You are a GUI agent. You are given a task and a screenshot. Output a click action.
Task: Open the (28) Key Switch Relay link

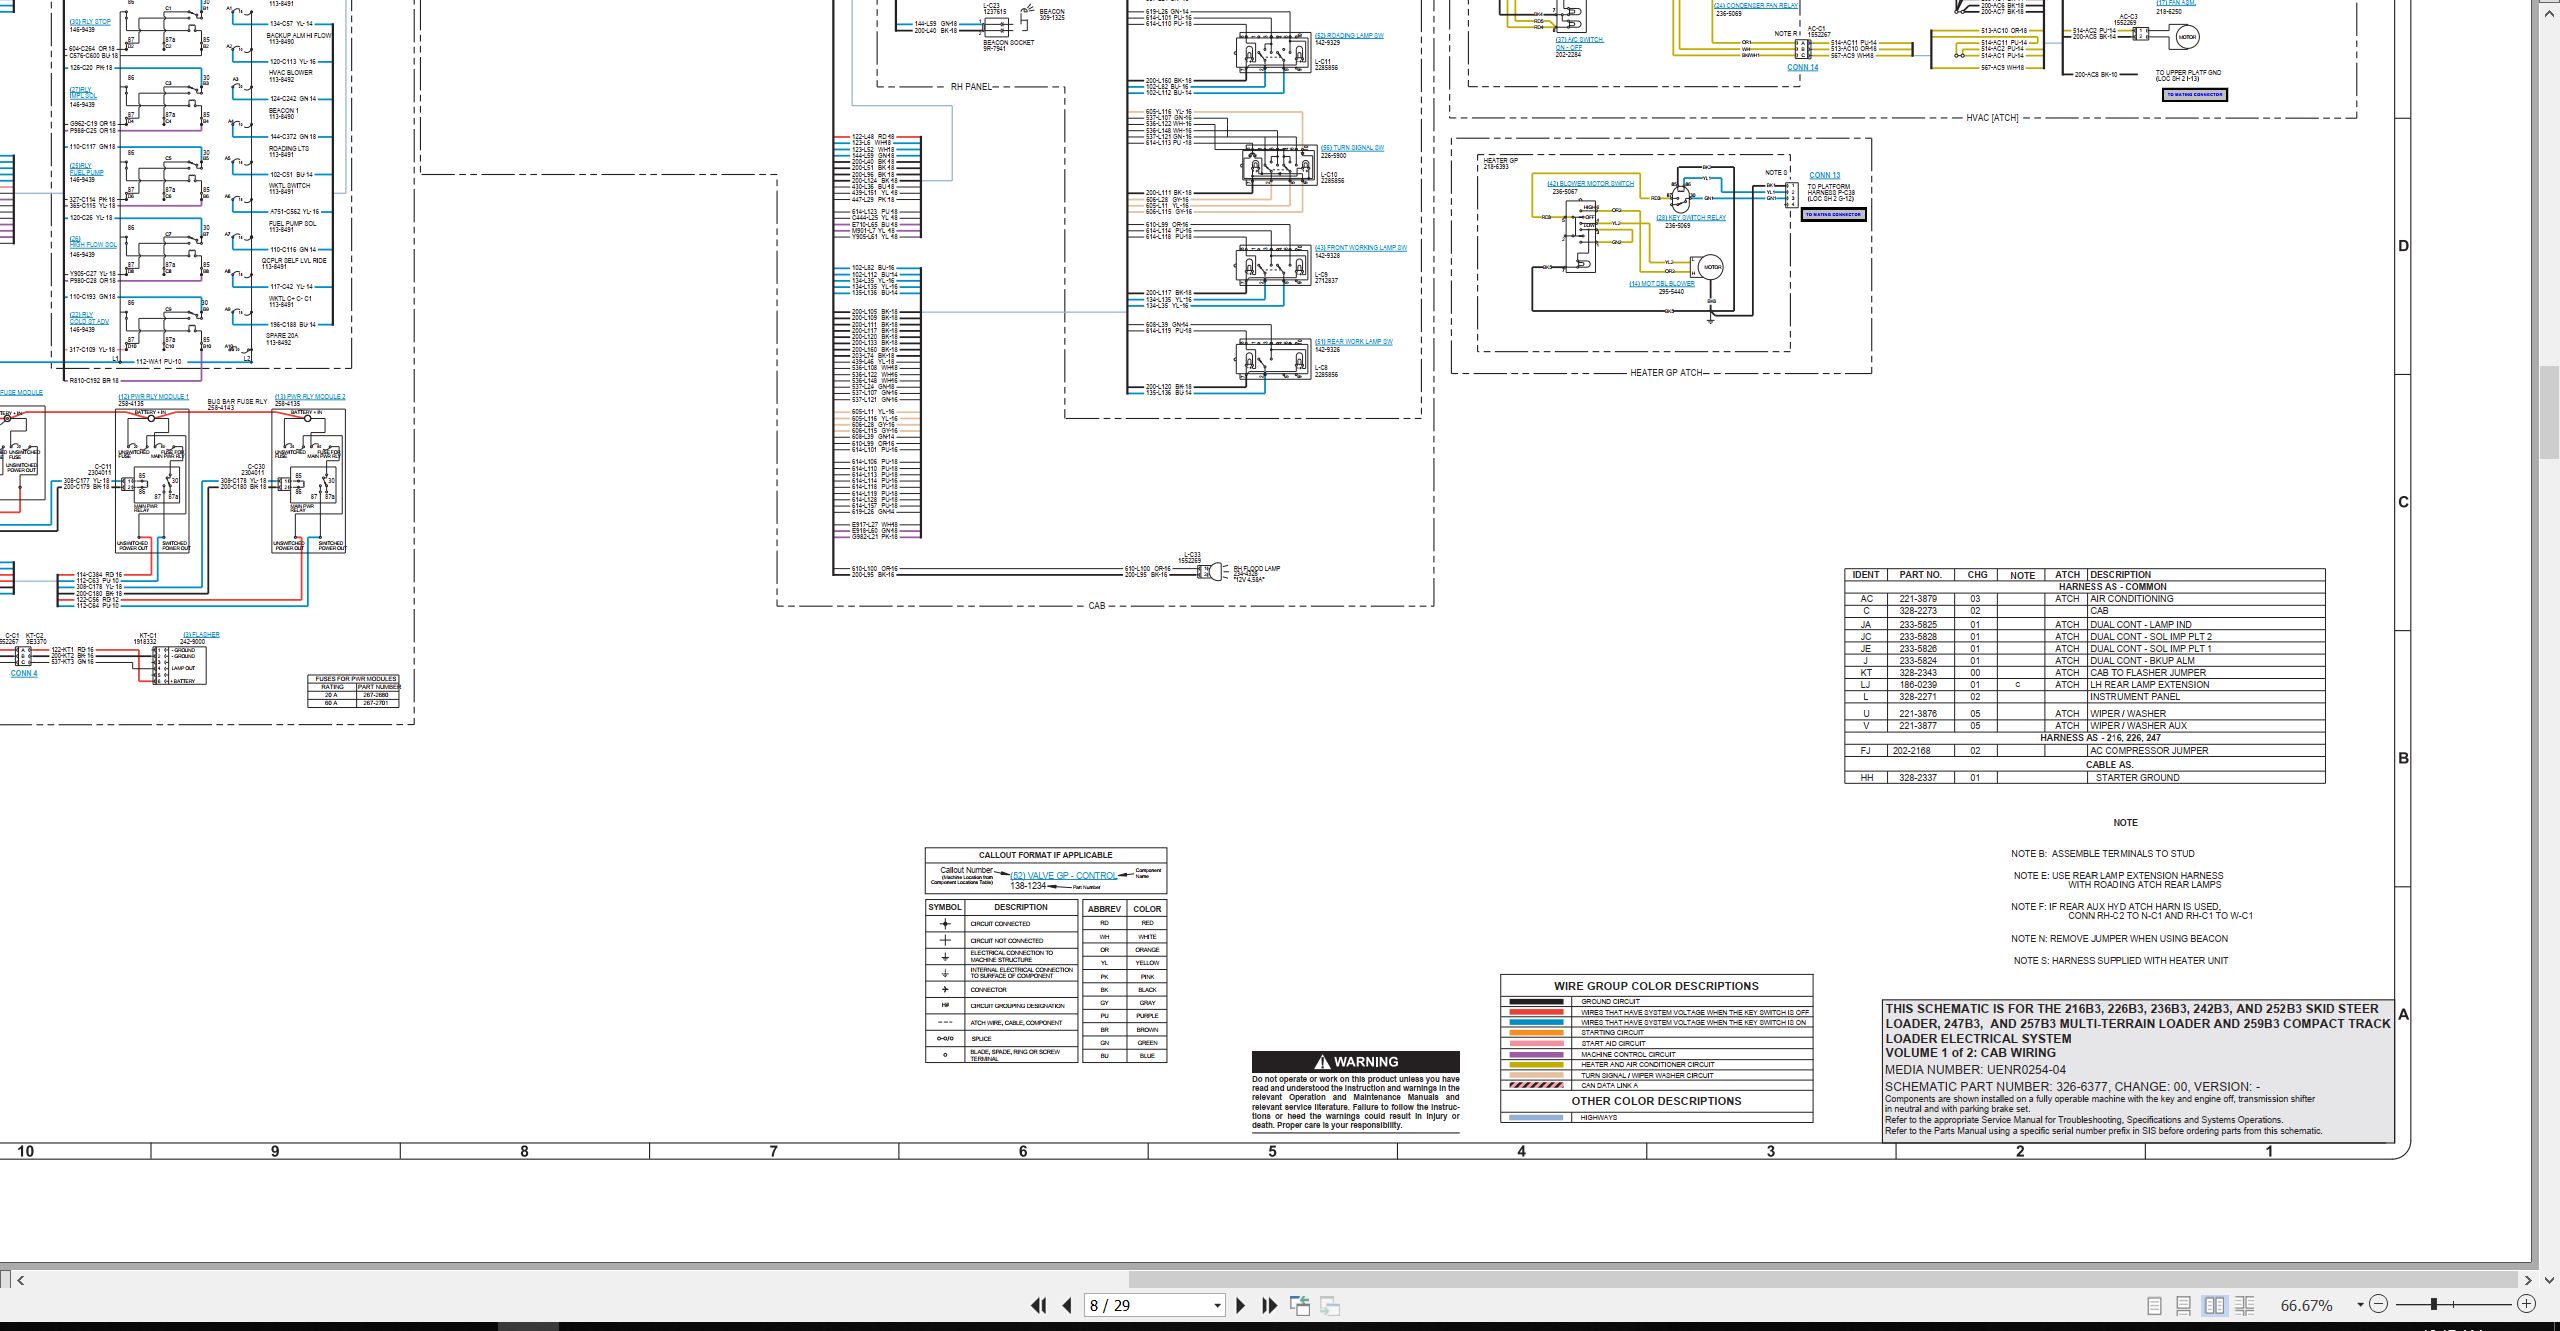[x=1691, y=218]
